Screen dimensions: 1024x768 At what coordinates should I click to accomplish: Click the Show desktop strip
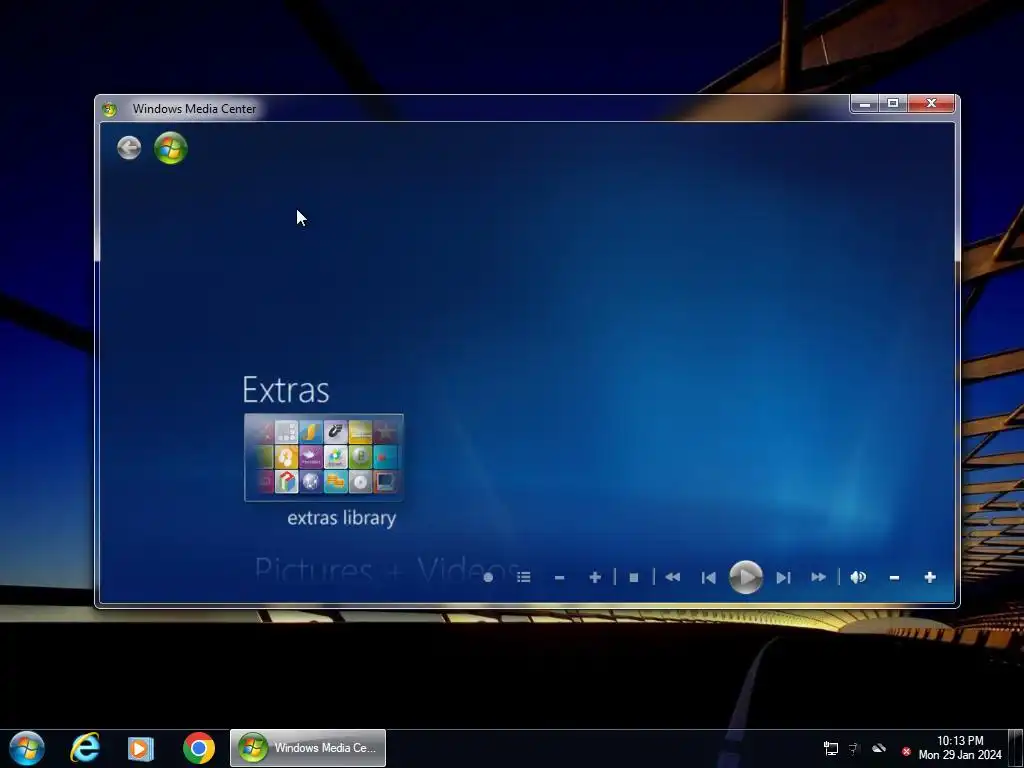point(1016,748)
